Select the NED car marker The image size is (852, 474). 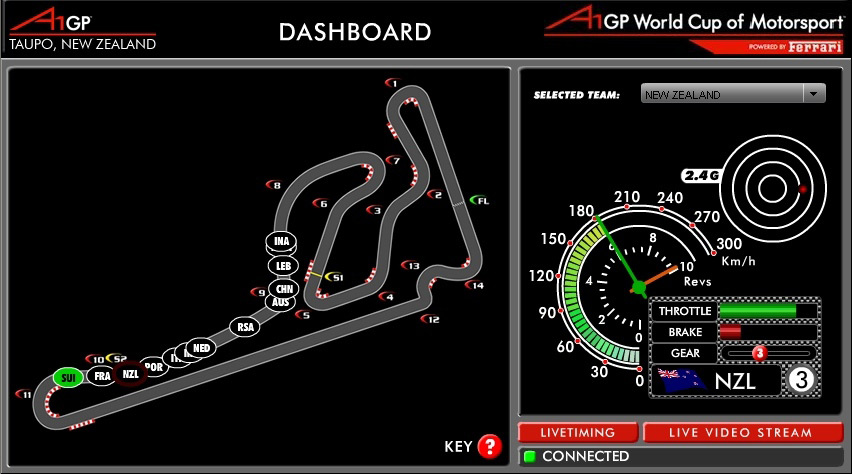[202, 347]
